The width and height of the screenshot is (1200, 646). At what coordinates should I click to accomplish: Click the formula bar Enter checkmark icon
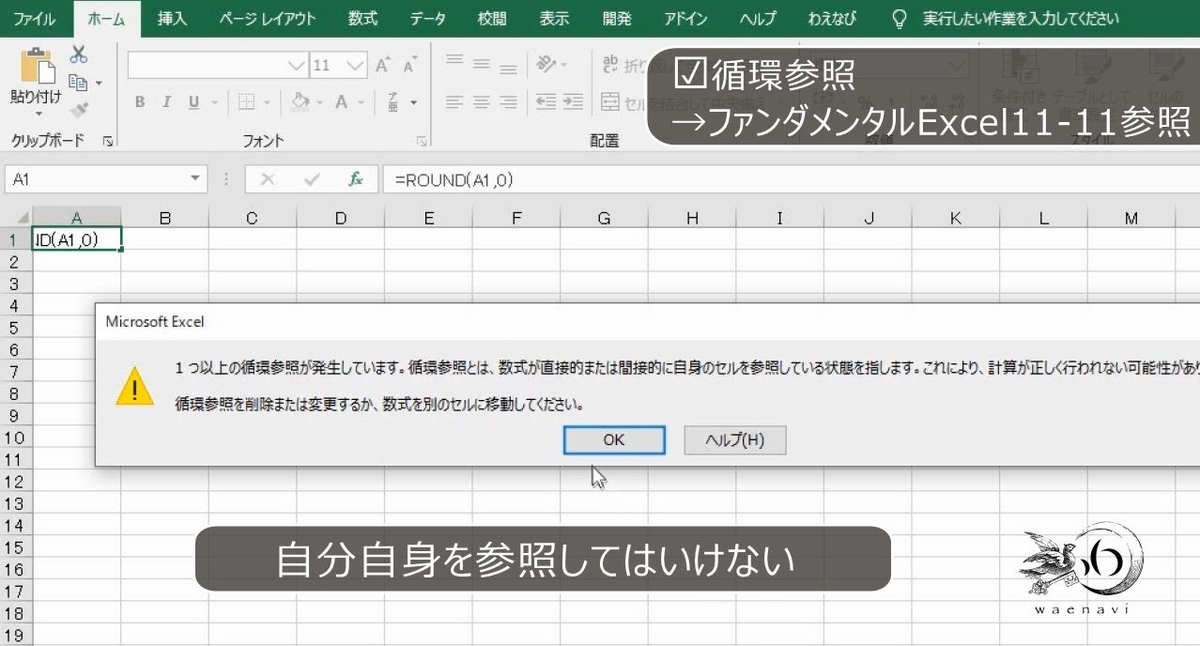pos(311,180)
